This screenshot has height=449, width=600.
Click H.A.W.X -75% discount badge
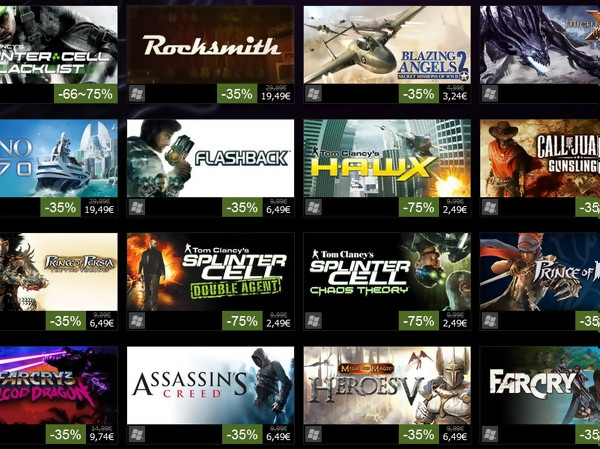point(419,207)
